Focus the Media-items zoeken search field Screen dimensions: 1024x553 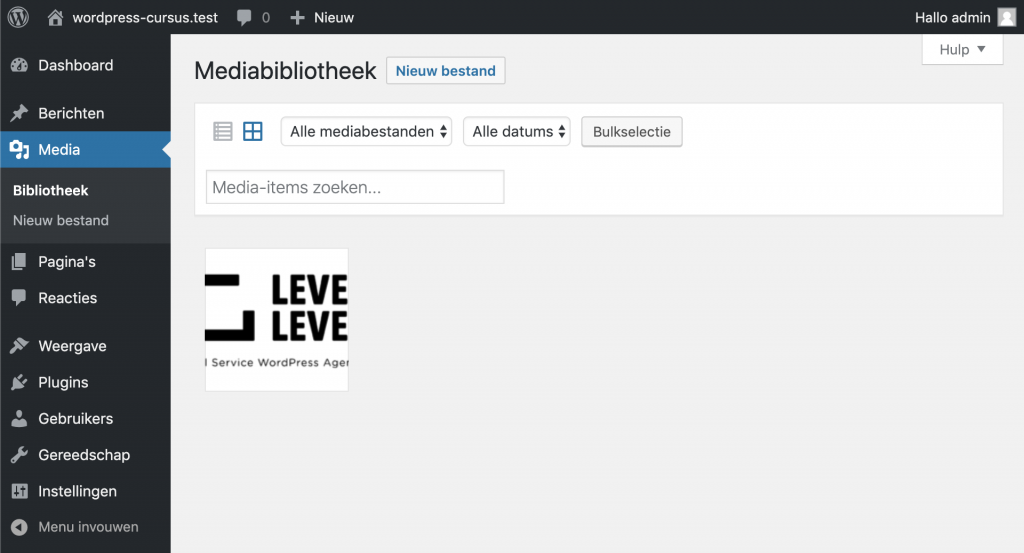pos(355,187)
